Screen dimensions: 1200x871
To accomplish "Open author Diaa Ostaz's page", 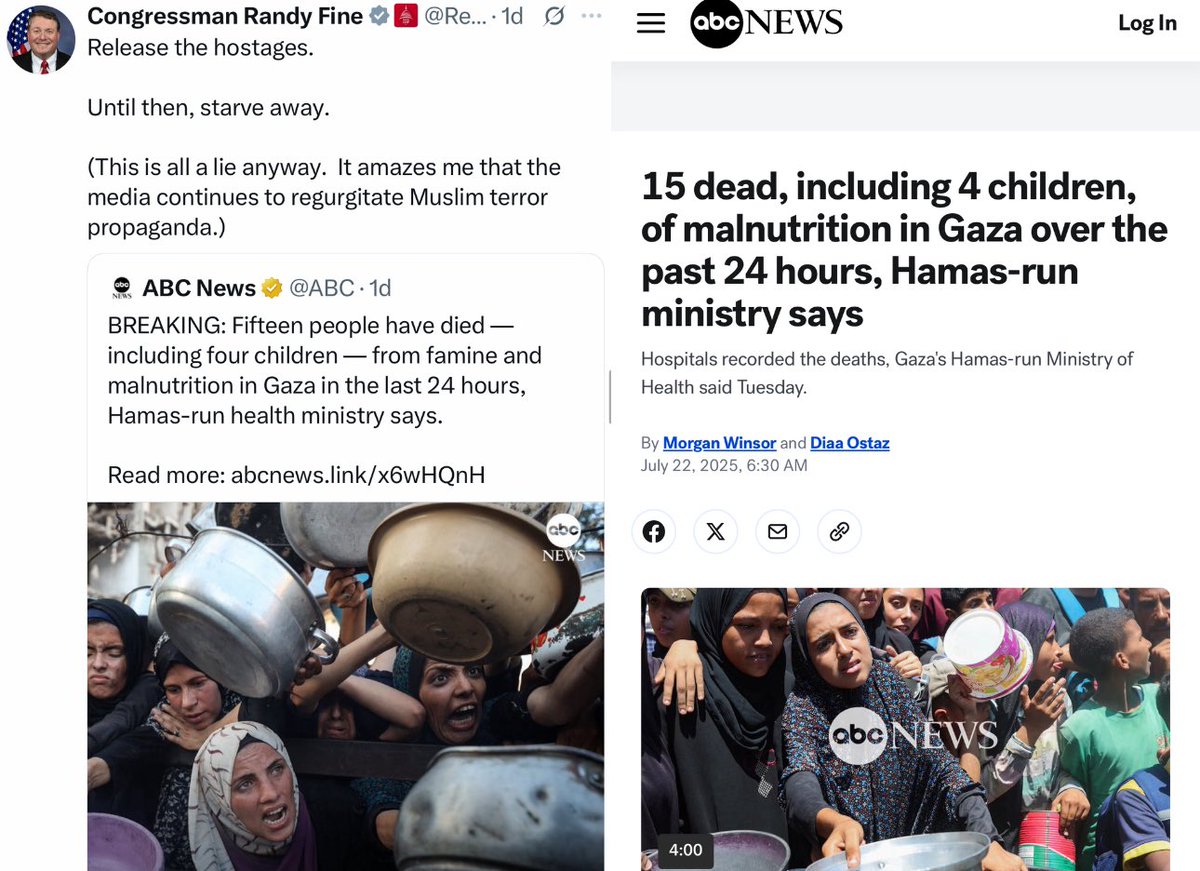I will (849, 442).
